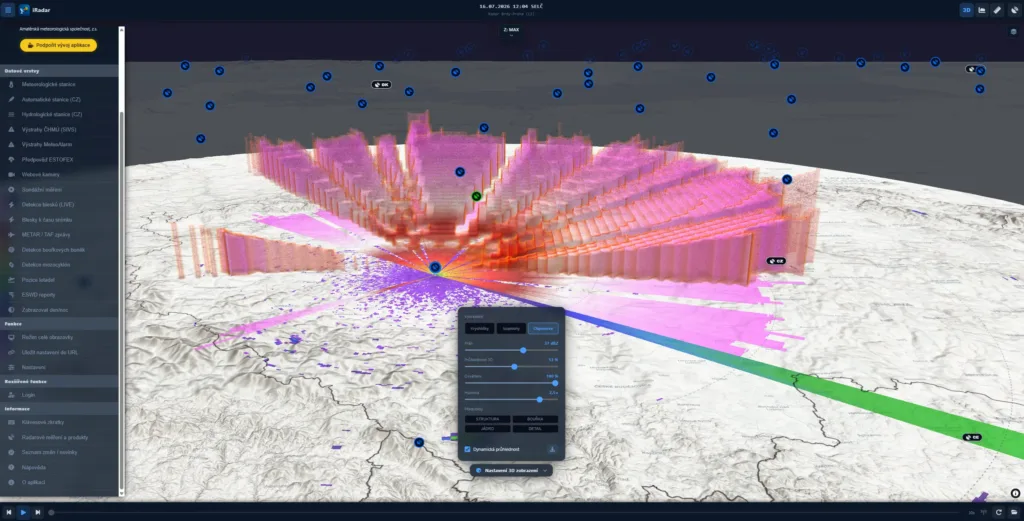Collapse the Nastavení 3D zobrazení dropdown
1024x521 pixels.
511,470
